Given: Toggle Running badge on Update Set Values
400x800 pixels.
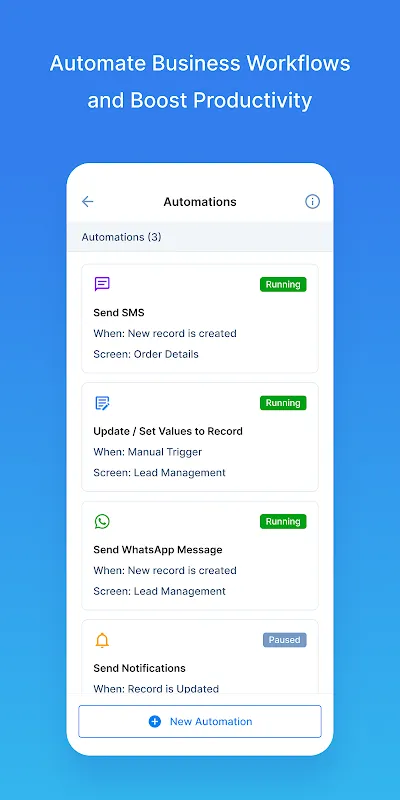Looking at the screenshot, I should coord(283,403).
